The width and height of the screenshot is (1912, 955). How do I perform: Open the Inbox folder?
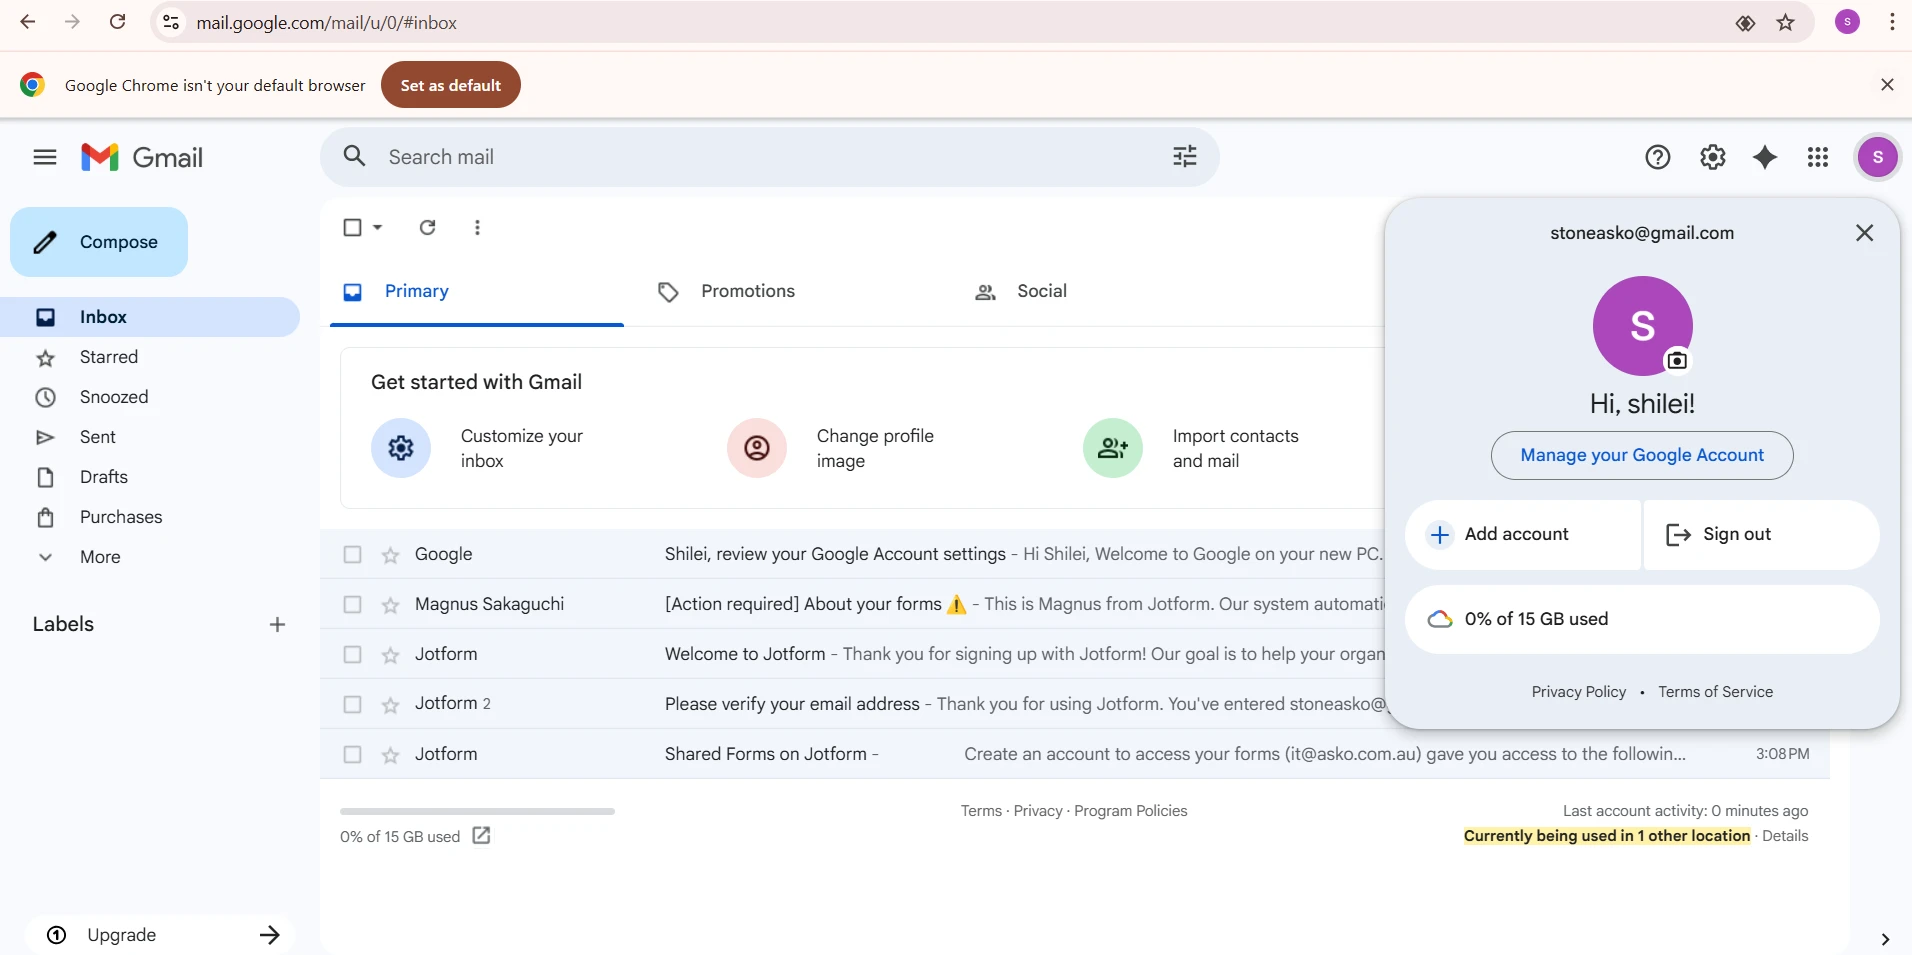150,317
